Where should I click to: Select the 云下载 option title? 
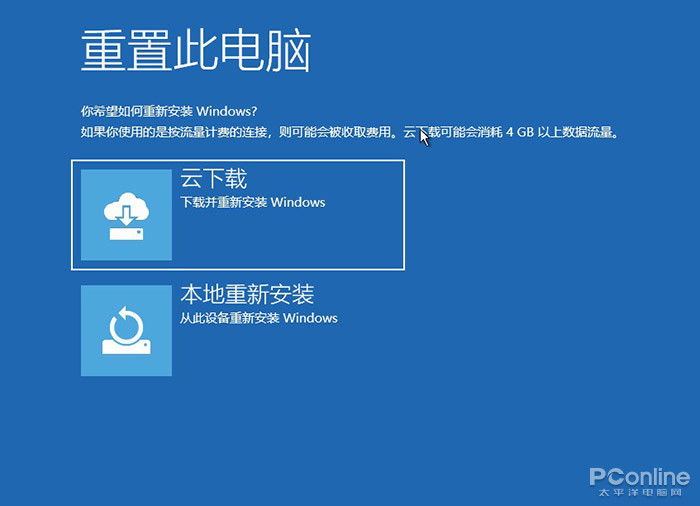213,179
